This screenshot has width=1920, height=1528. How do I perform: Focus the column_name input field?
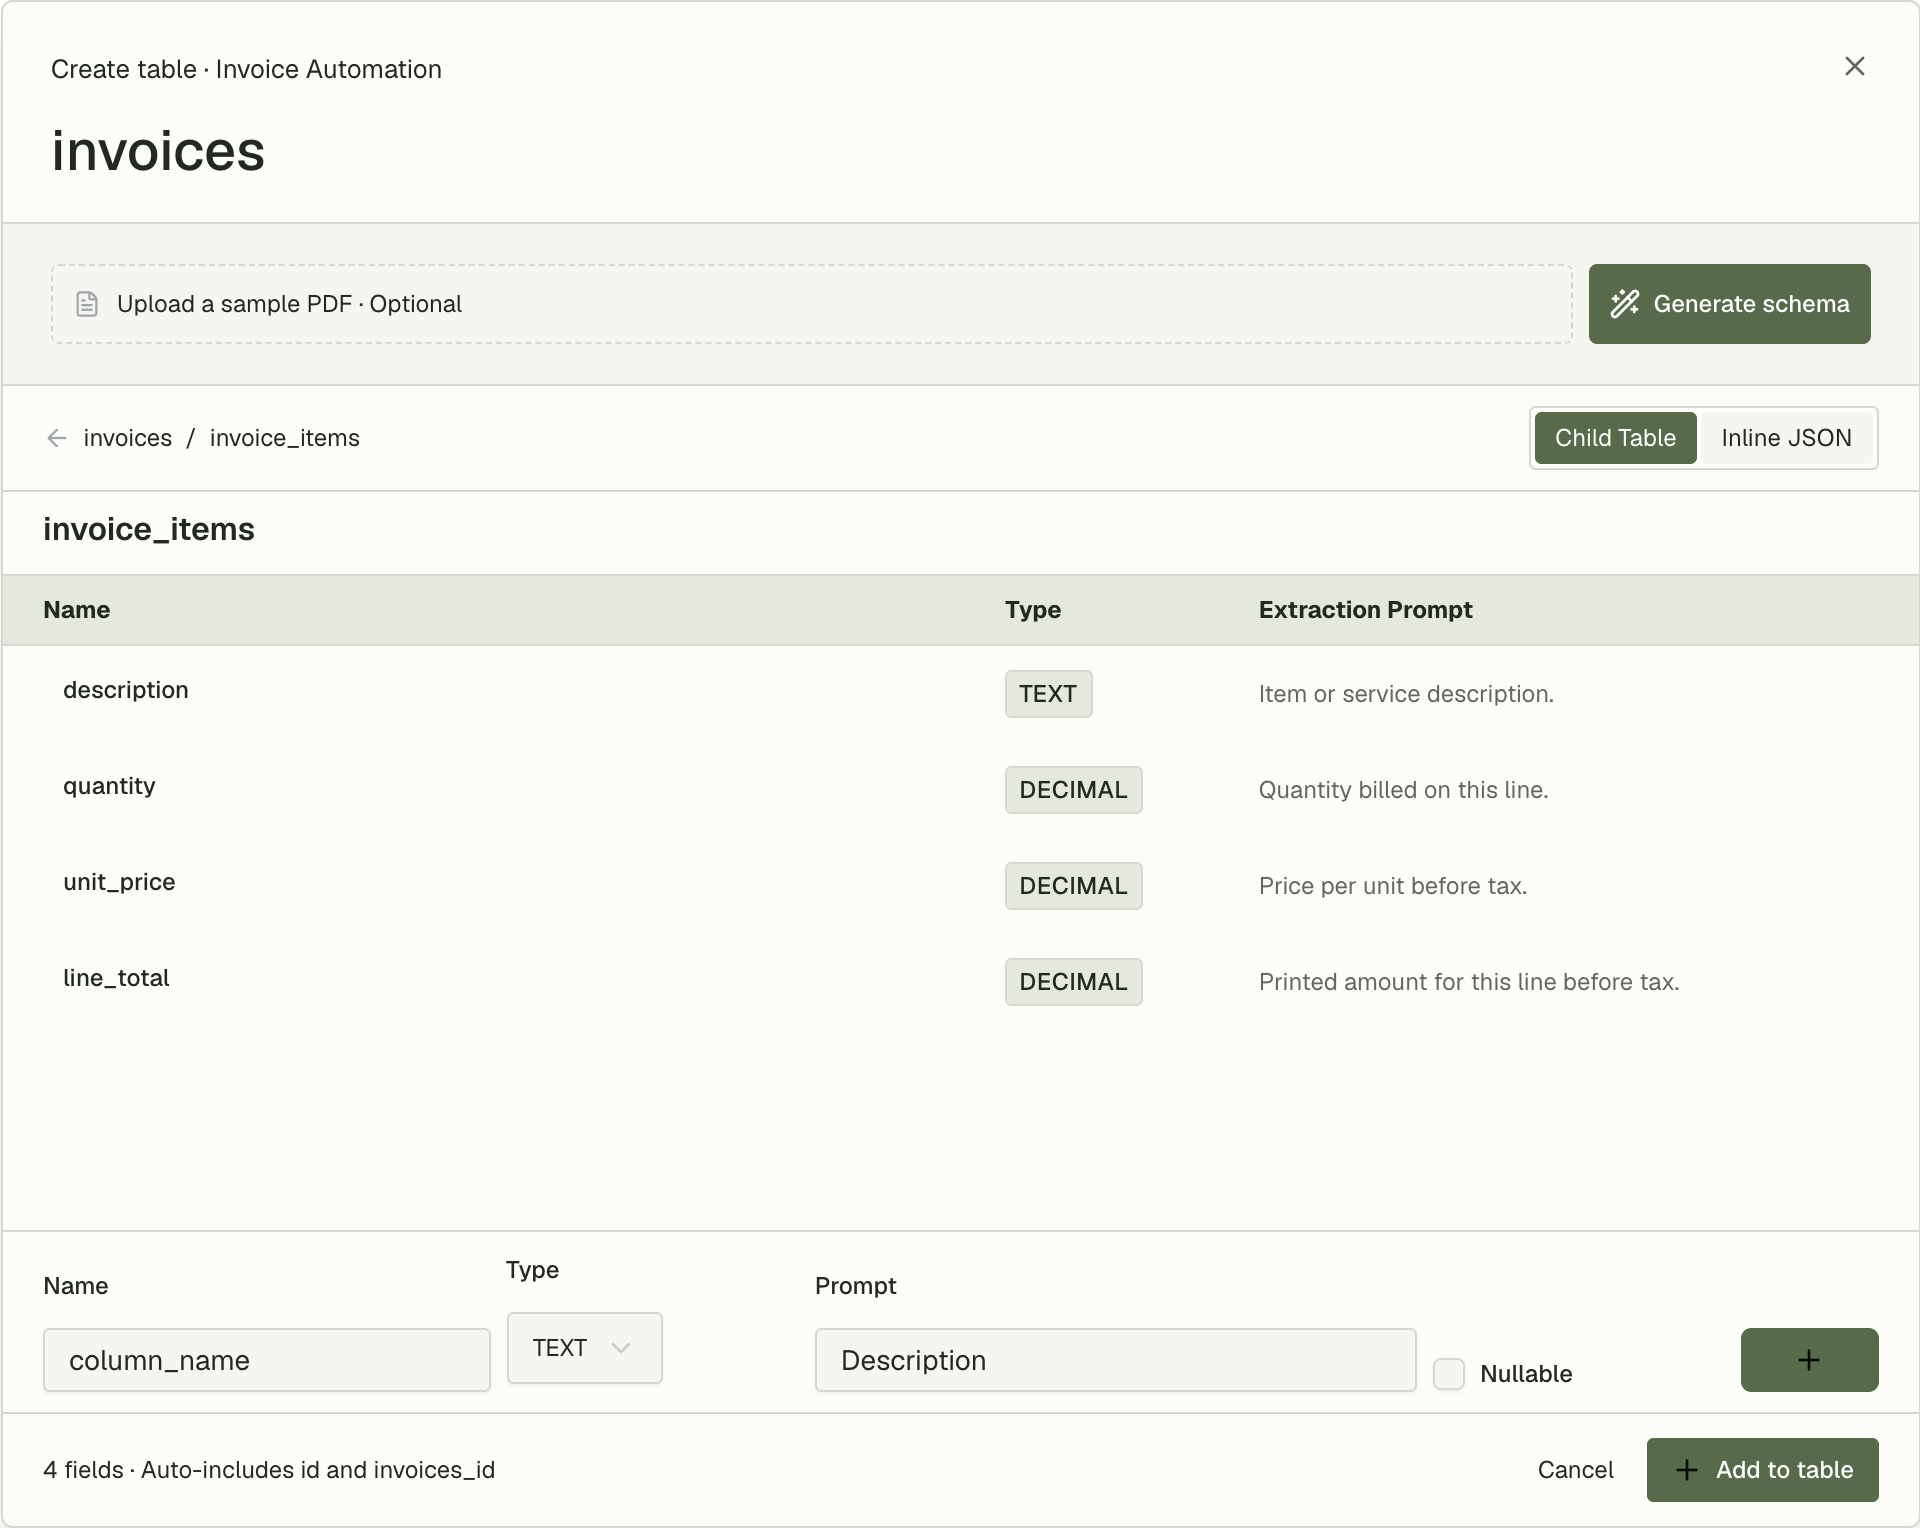[x=267, y=1360]
